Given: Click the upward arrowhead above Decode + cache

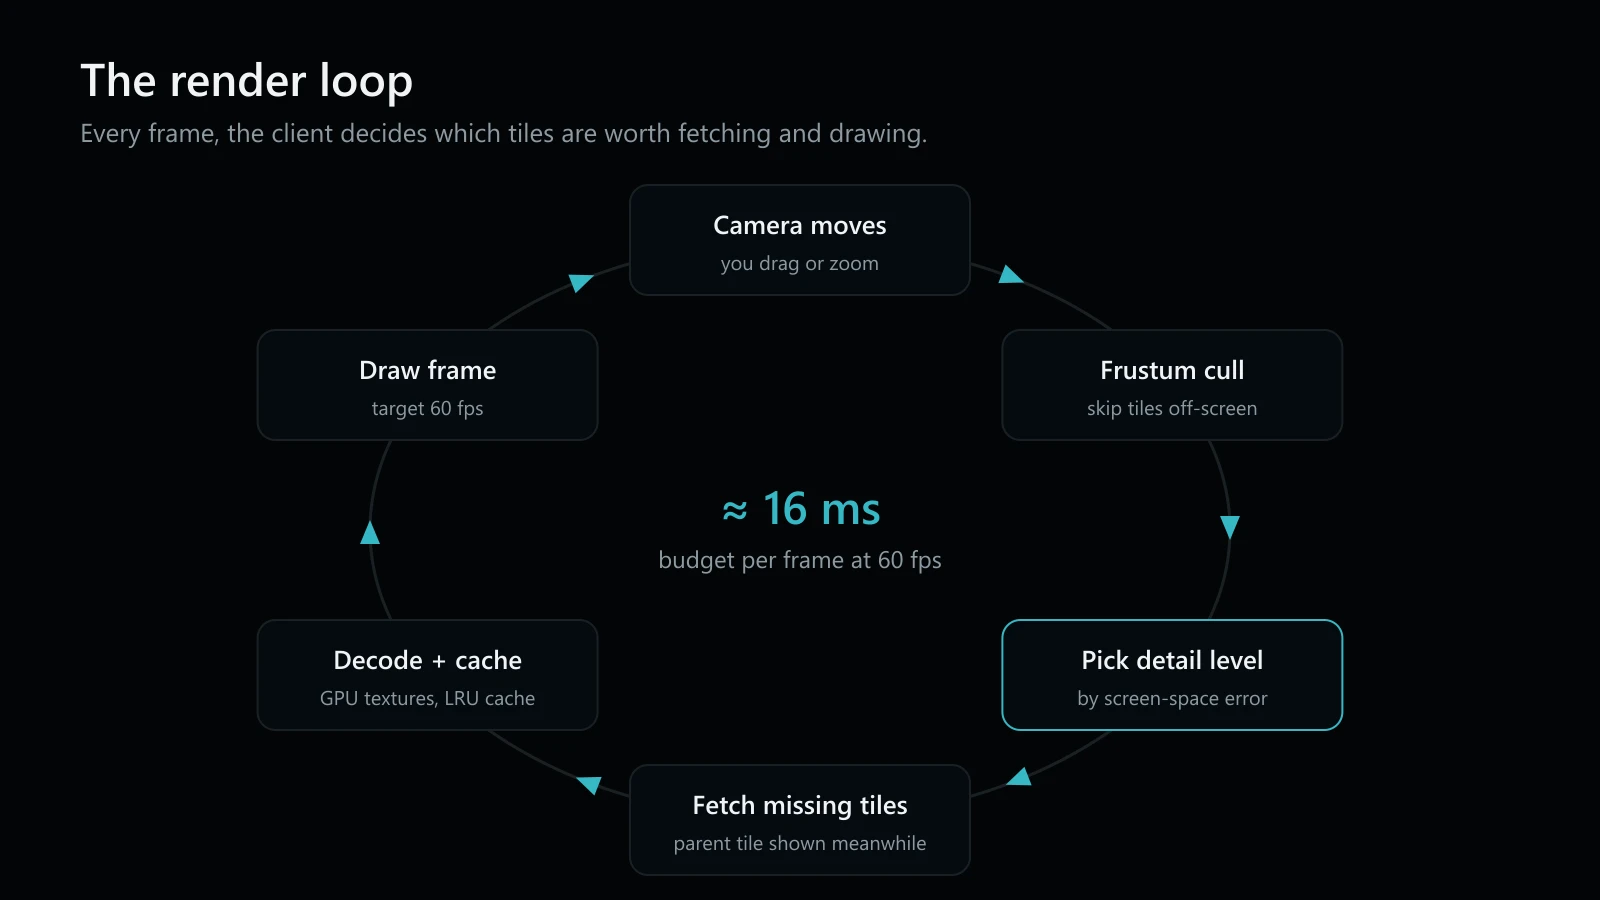Looking at the screenshot, I should tap(370, 532).
